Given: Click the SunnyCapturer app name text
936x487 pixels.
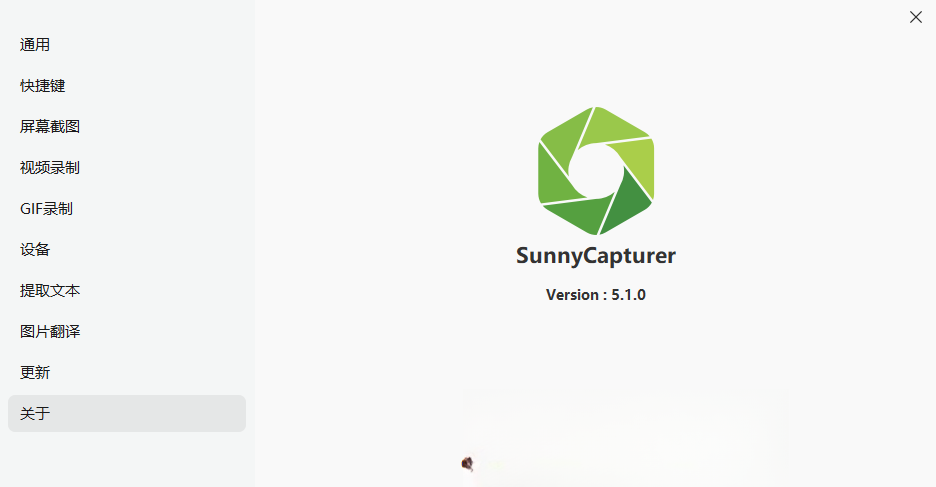Looking at the screenshot, I should coord(596,256).
